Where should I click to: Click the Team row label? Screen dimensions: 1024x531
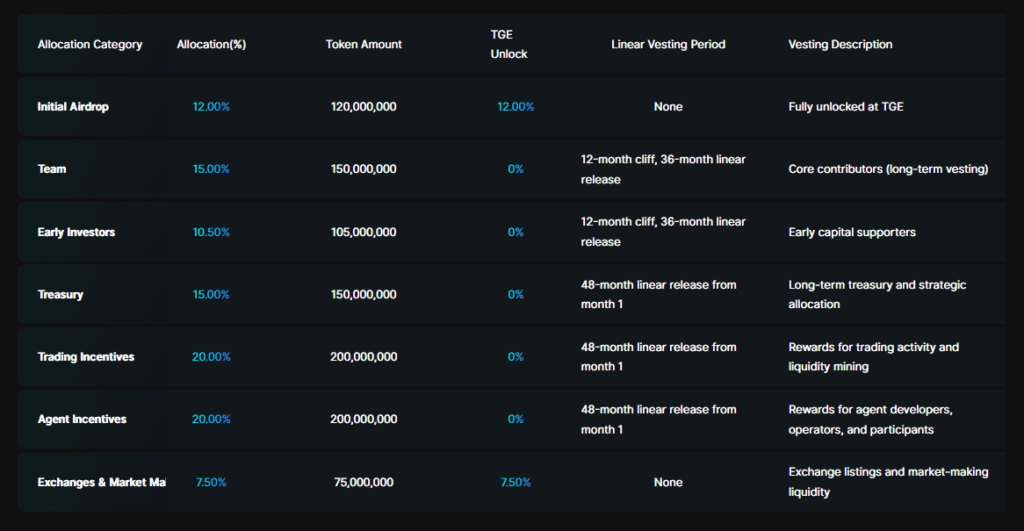tap(52, 169)
